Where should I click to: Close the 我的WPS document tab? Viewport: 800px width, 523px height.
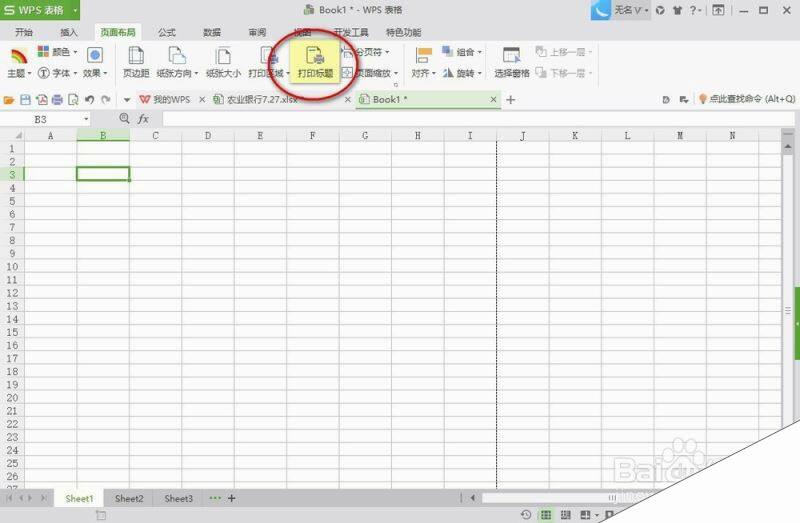pyautogui.click(x=202, y=99)
